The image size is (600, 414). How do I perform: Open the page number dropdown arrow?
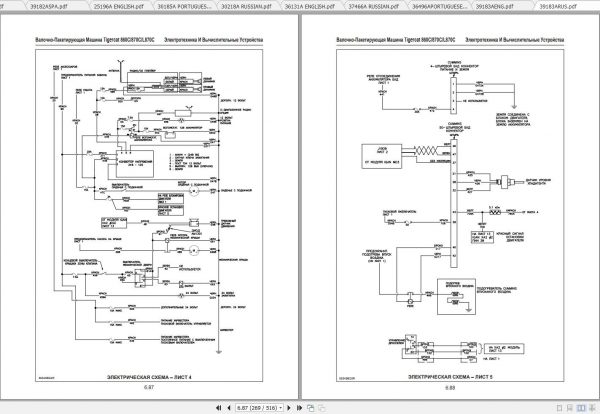click(x=281, y=408)
